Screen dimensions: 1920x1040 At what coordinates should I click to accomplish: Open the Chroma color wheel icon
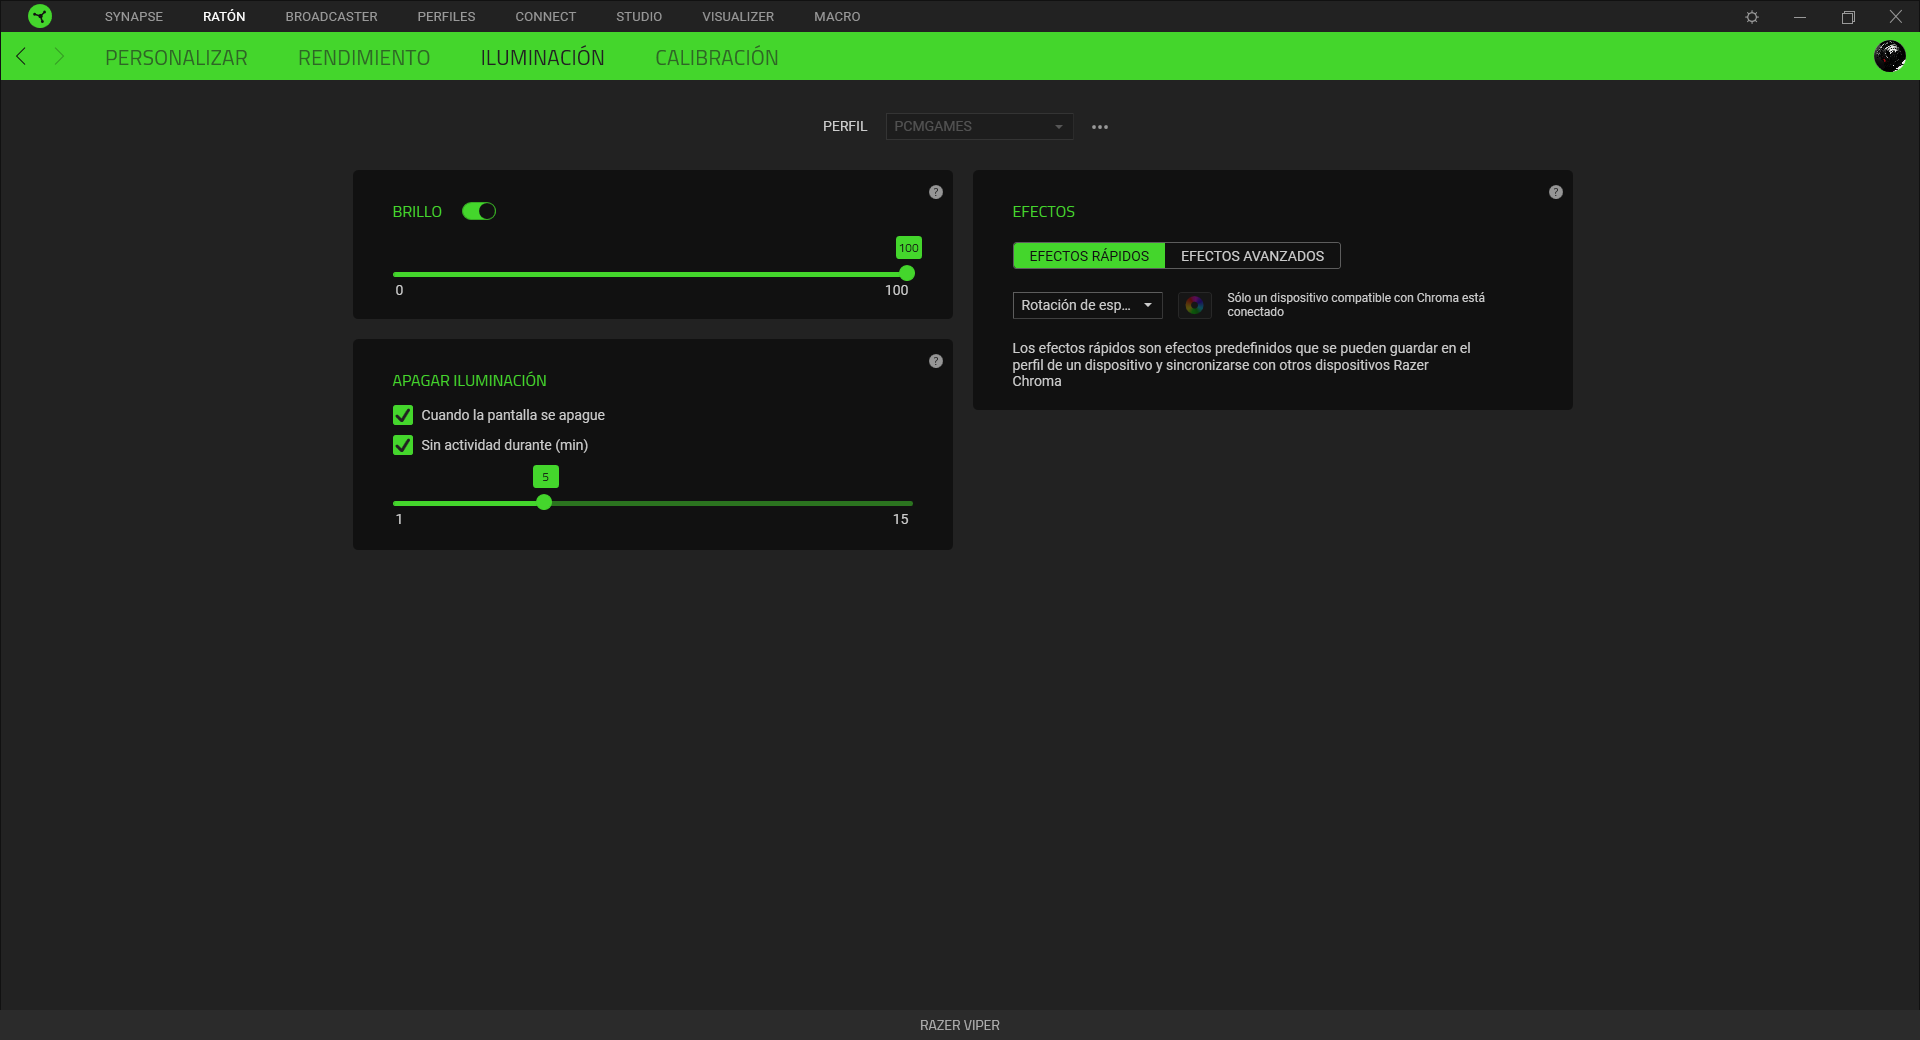pyautogui.click(x=1195, y=305)
